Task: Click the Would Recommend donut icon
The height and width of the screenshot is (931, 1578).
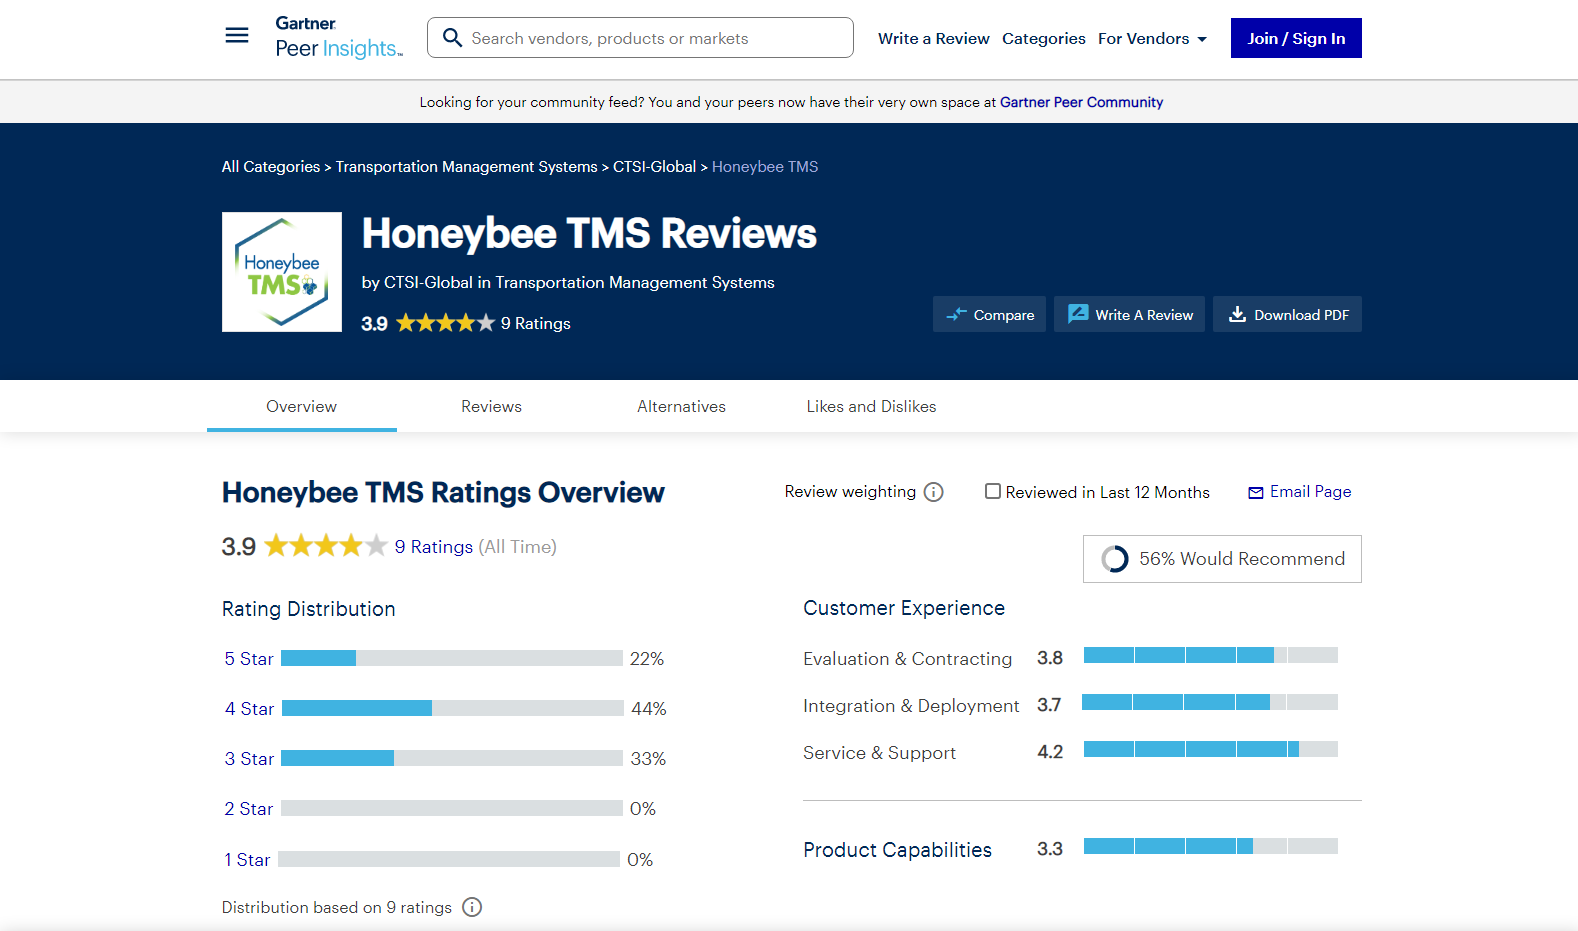Action: (x=1115, y=559)
